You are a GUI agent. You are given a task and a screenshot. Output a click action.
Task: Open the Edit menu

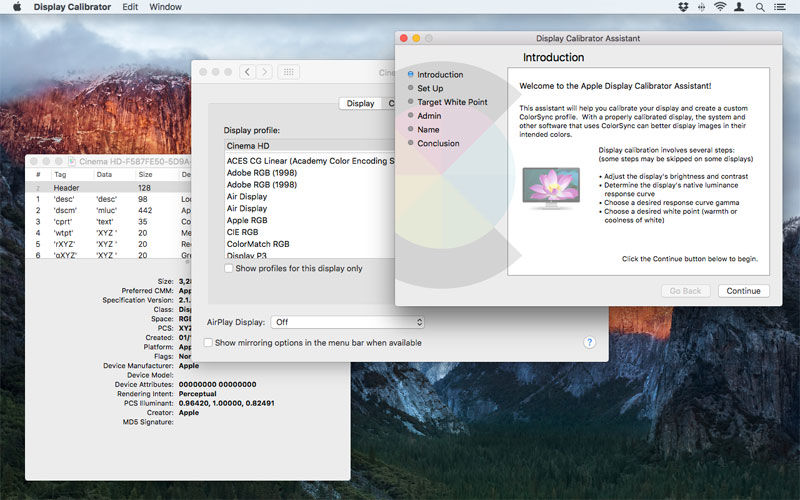[x=130, y=7]
